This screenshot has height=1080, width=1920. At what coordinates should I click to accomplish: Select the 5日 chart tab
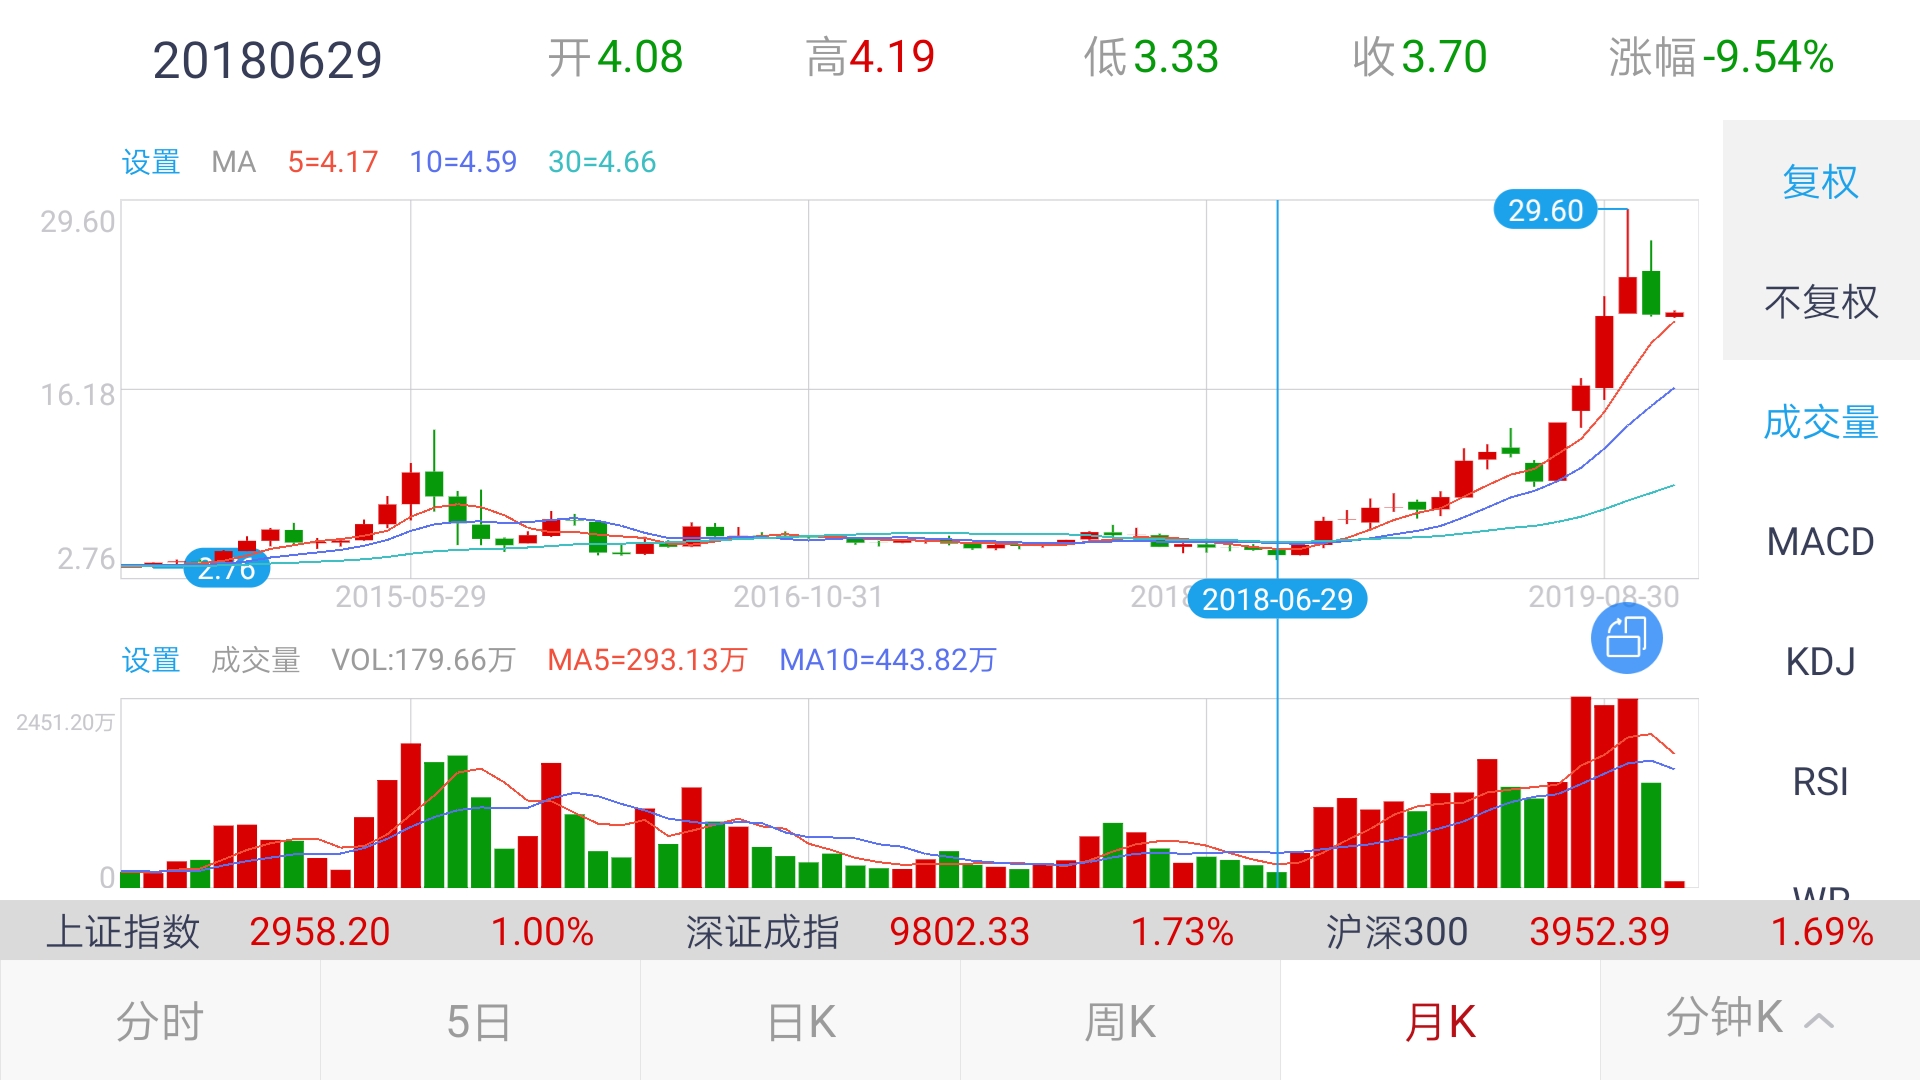click(479, 1022)
